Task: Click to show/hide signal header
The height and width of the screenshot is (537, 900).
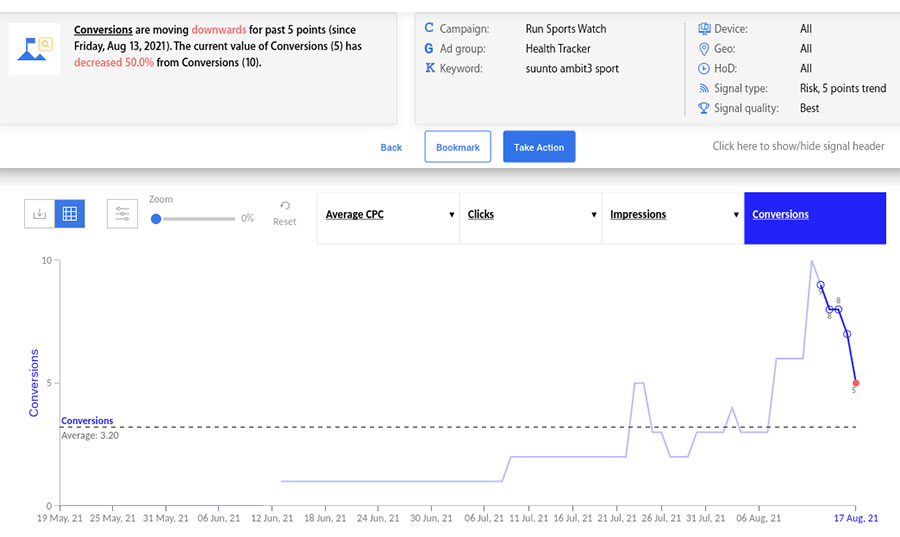Action: (798, 146)
